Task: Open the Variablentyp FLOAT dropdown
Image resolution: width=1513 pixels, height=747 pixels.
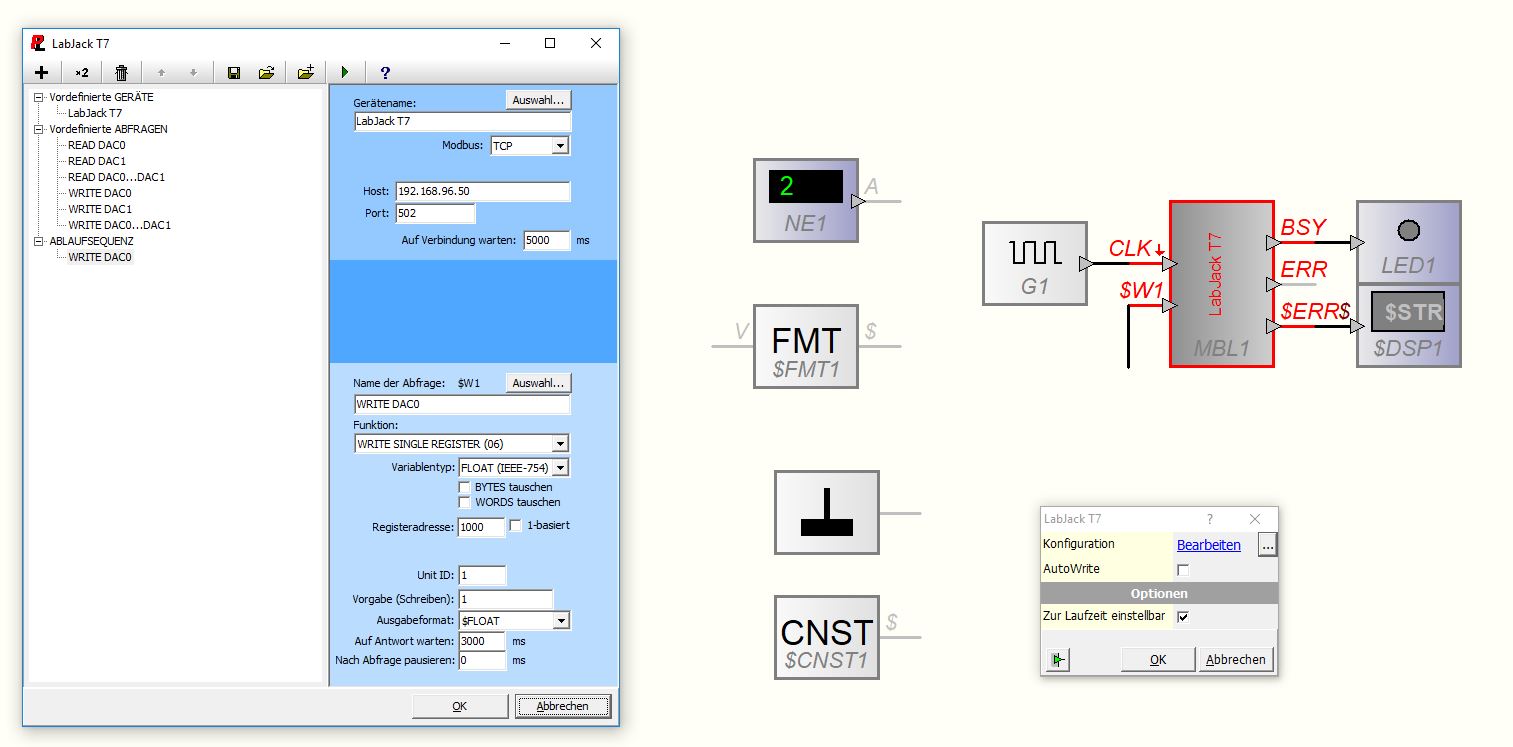Action: 560,467
